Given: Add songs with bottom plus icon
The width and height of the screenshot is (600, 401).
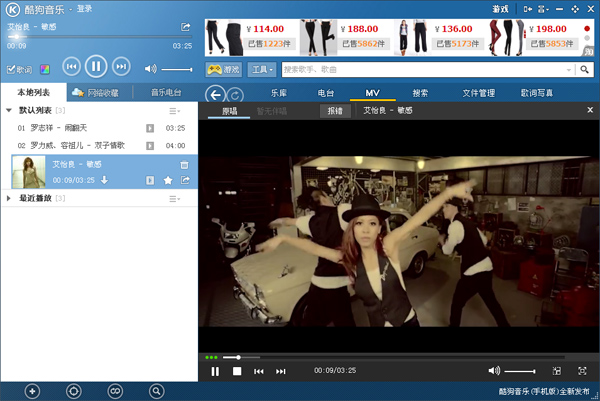Looking at the screenshot, I should coord(32,391).
